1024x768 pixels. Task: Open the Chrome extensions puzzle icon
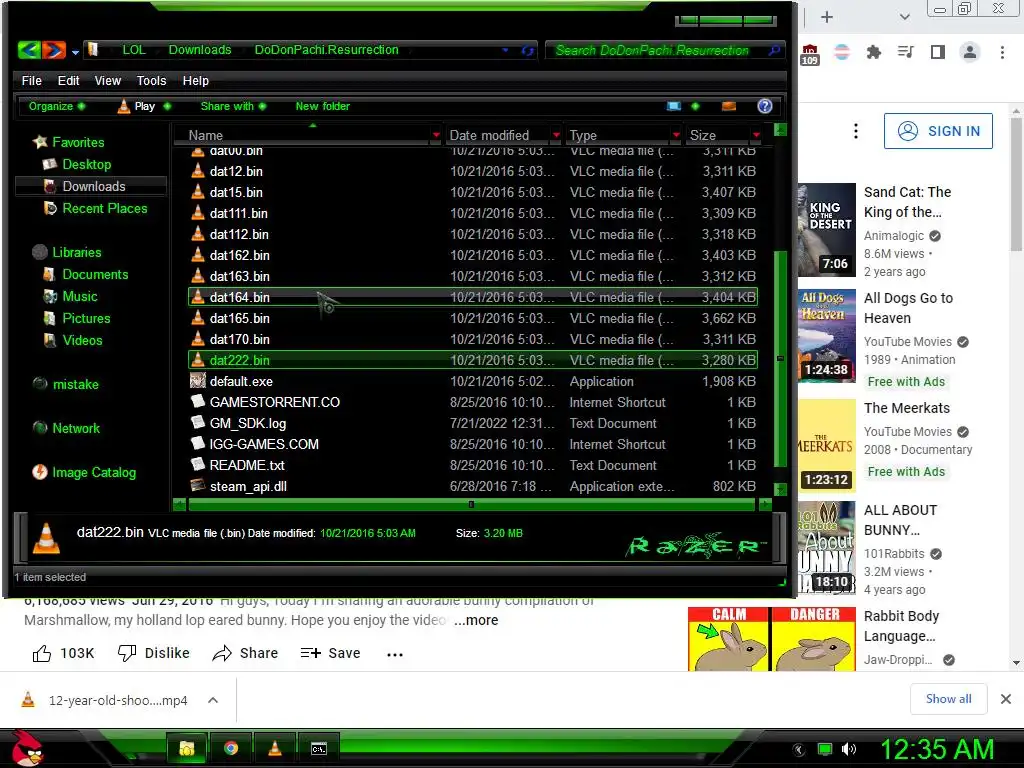873,52
